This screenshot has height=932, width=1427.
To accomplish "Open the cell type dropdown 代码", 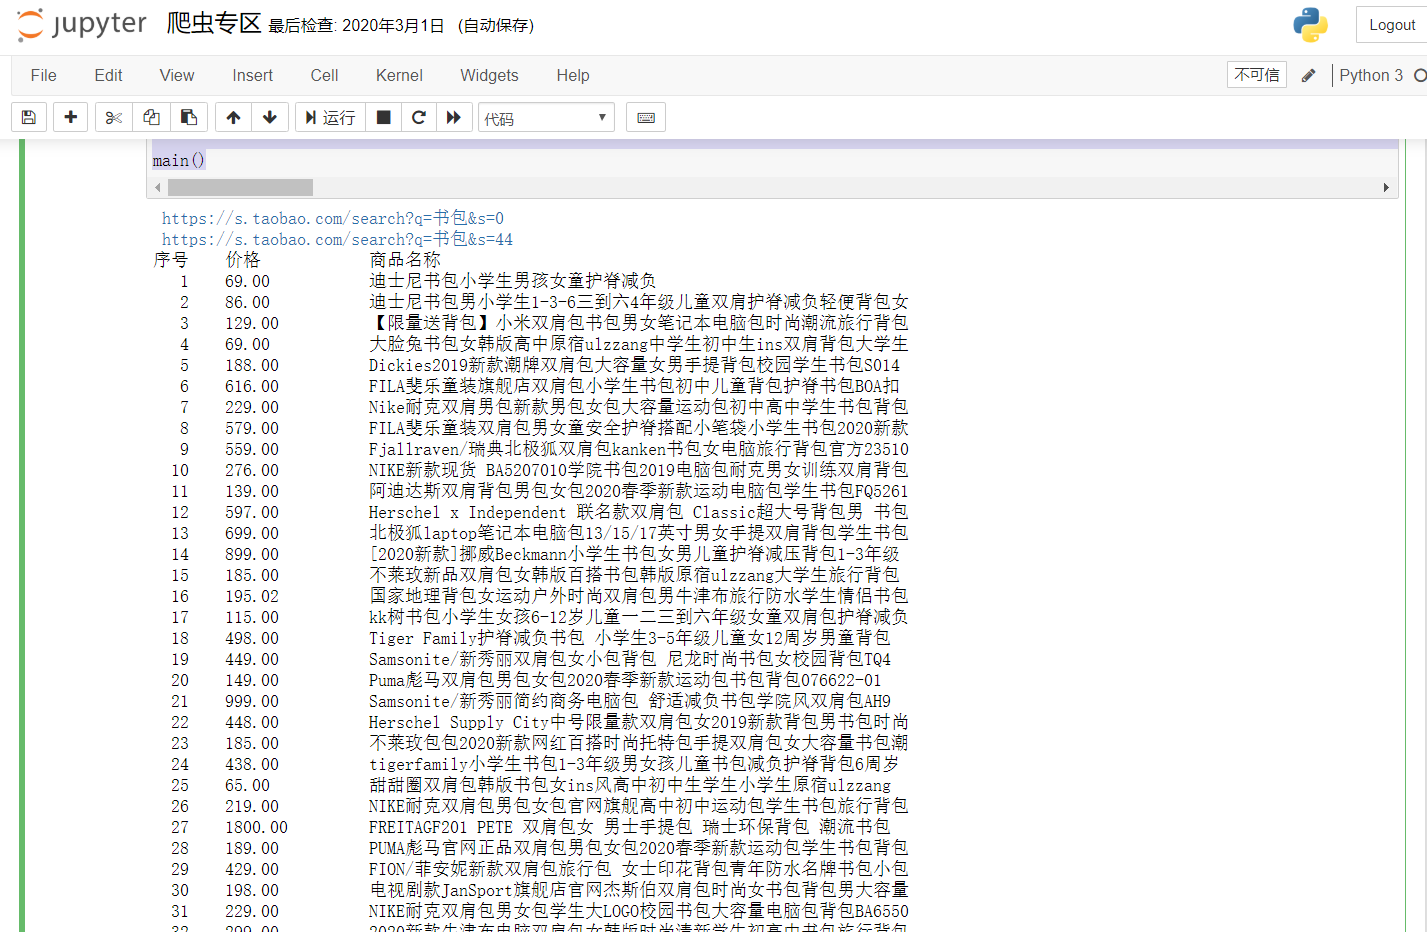I will click(x=546, y=118).
